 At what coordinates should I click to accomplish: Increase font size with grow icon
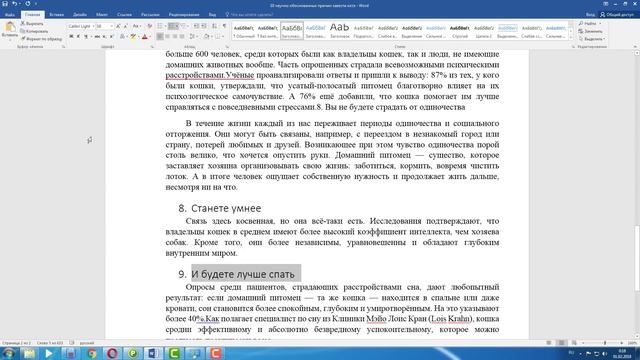tap(118, 26)
